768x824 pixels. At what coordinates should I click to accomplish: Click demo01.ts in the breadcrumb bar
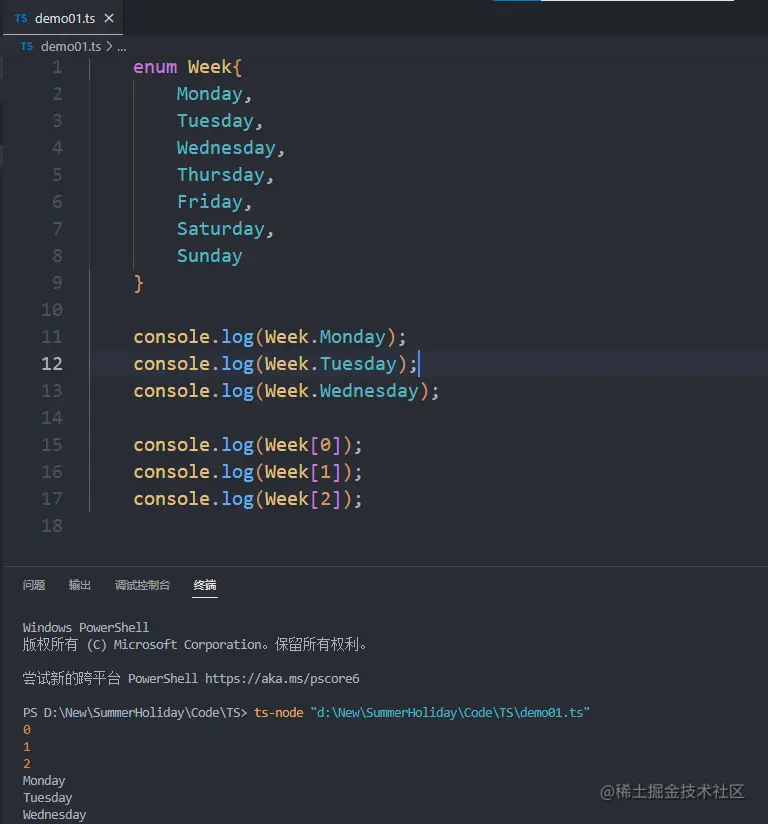(x=71, y=47)
